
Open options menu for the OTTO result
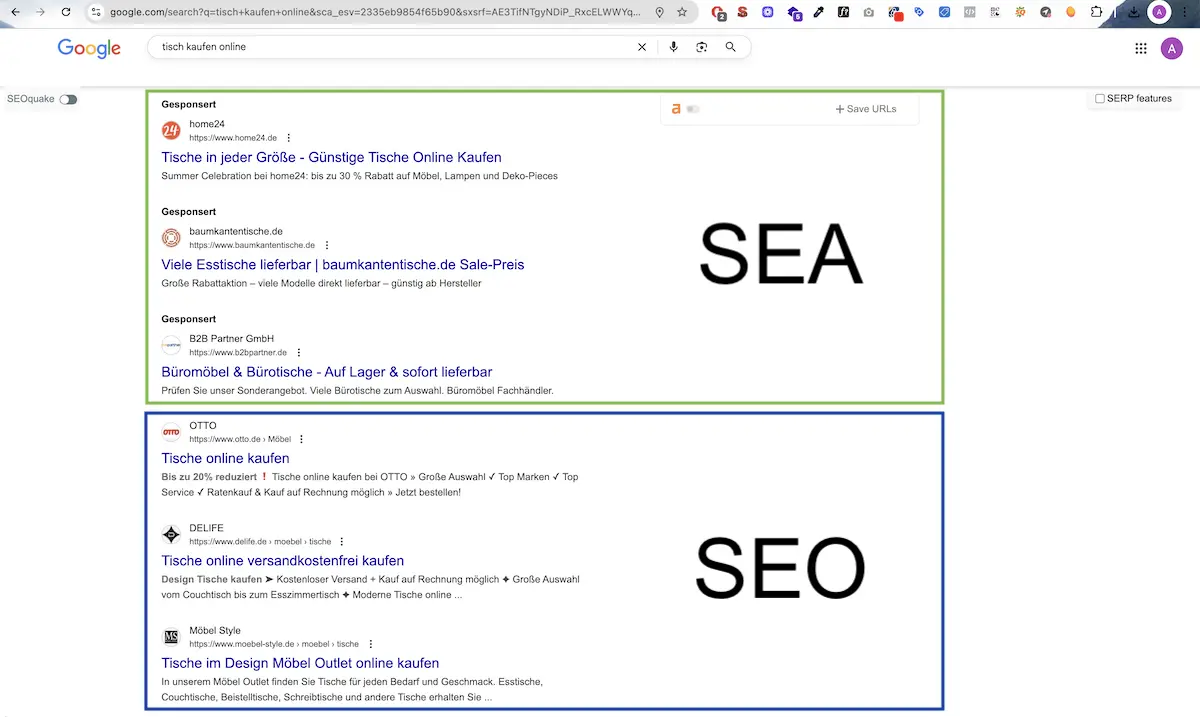(301, 439)
